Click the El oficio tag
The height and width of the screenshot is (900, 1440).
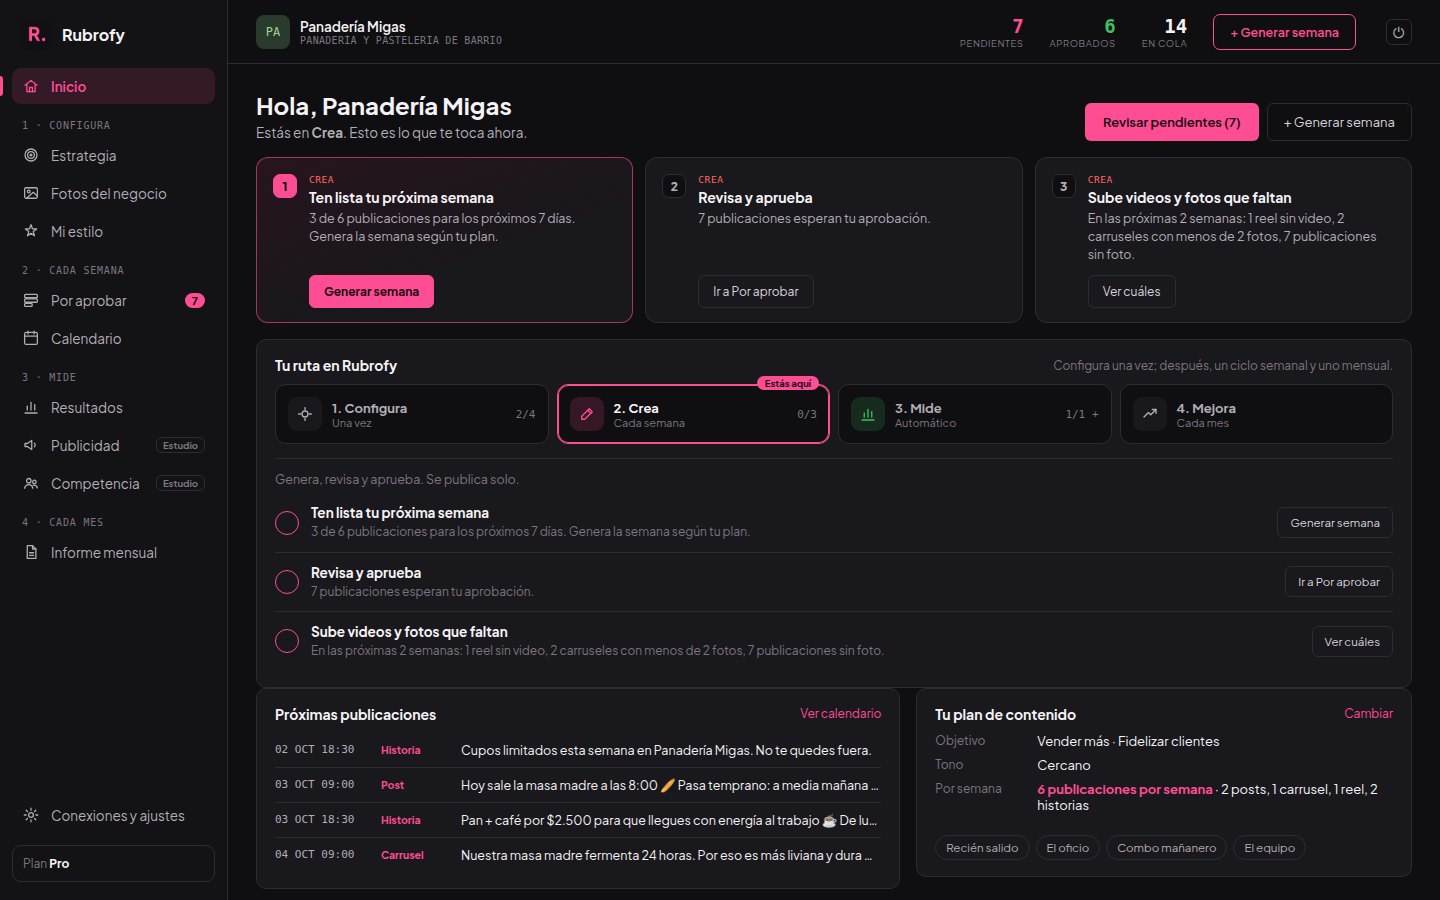point(1067,848)
